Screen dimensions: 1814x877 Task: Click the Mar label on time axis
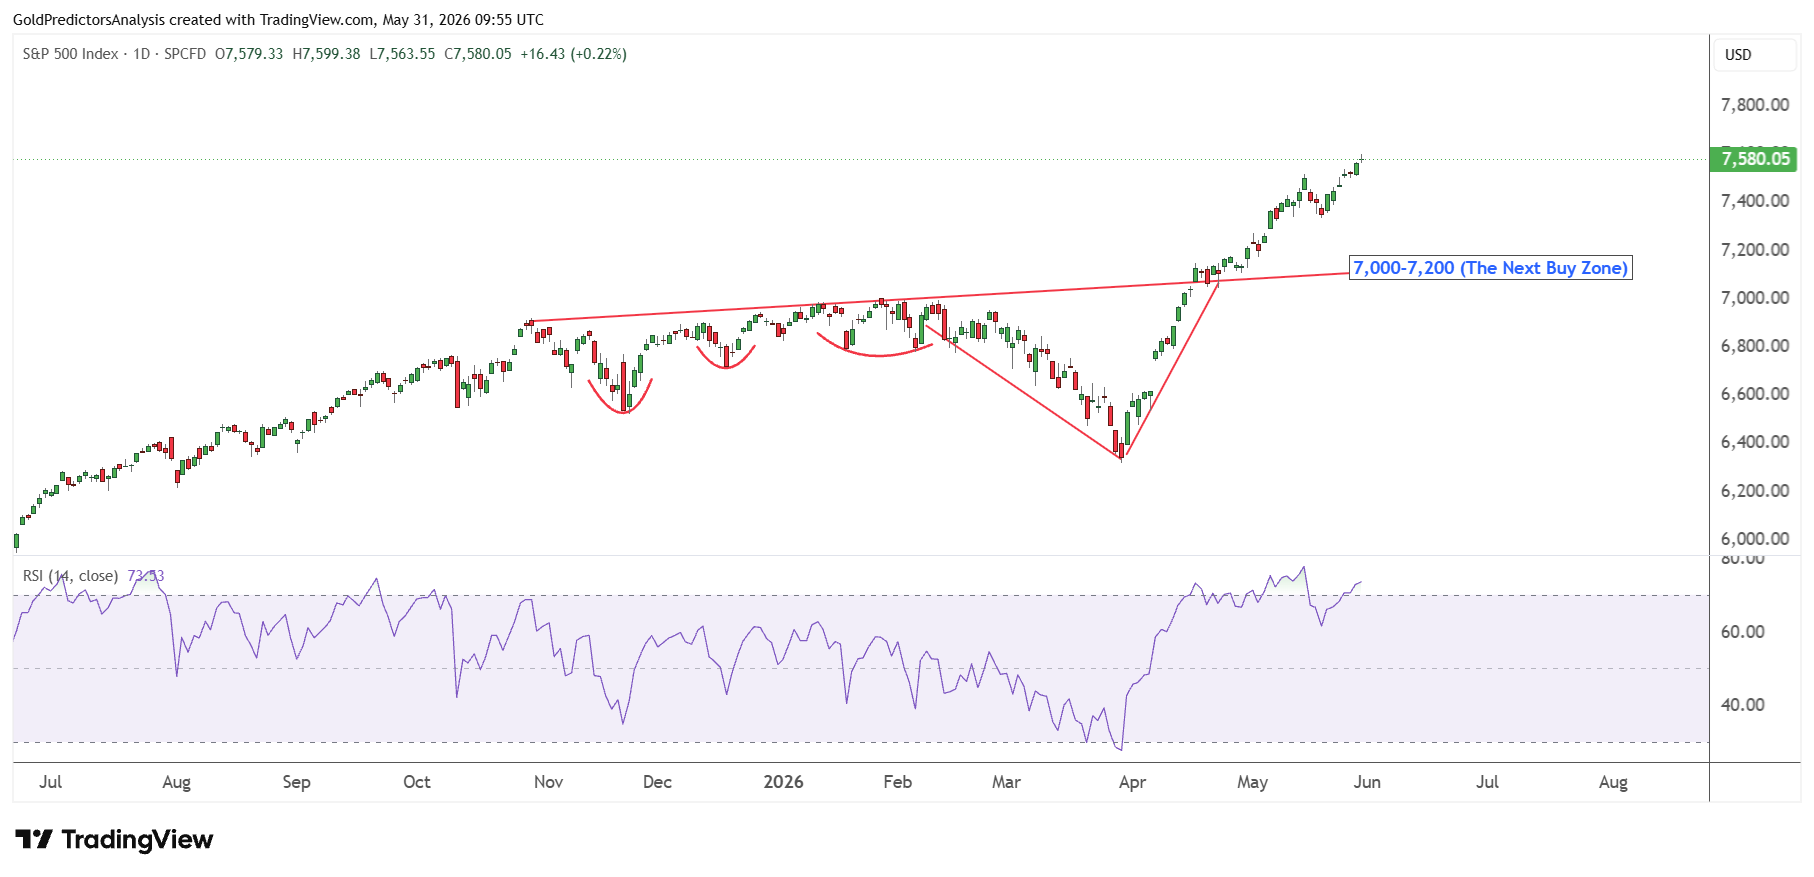(1006, 782)
